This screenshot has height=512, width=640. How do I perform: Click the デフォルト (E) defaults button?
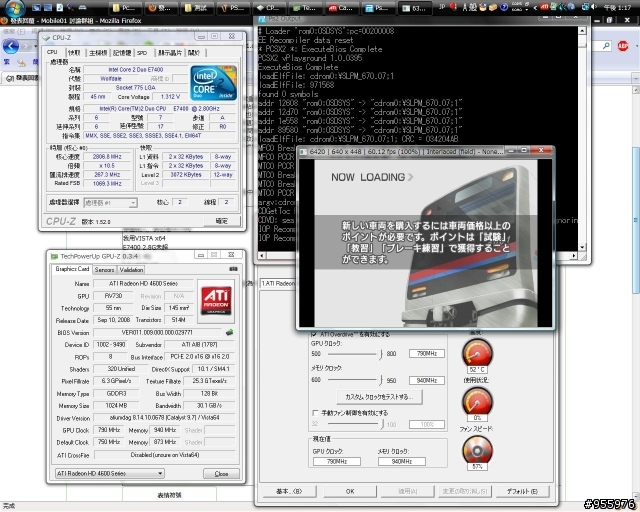(x=522, y=491)
